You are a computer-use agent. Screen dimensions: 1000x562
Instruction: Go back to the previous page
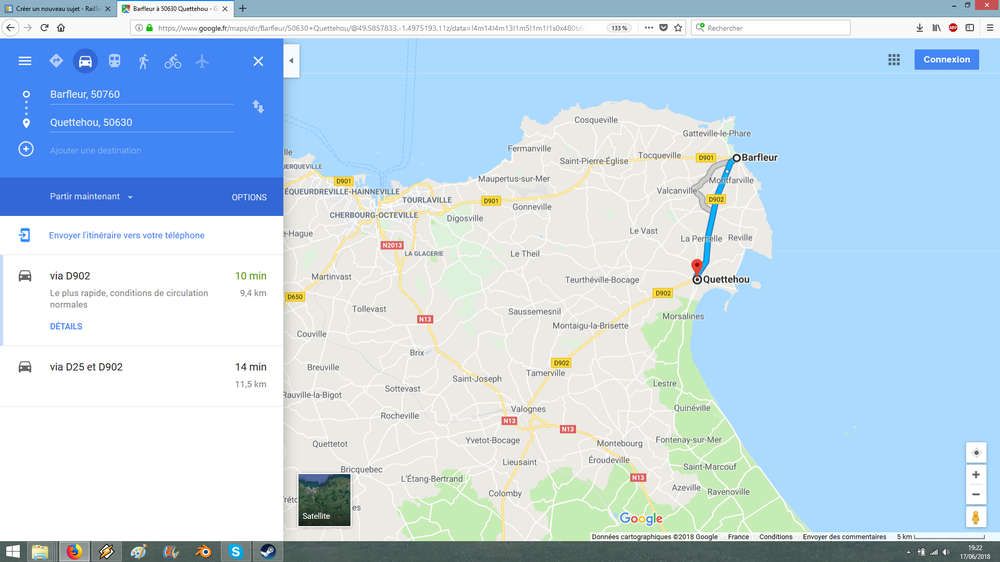tap(10, 27)
